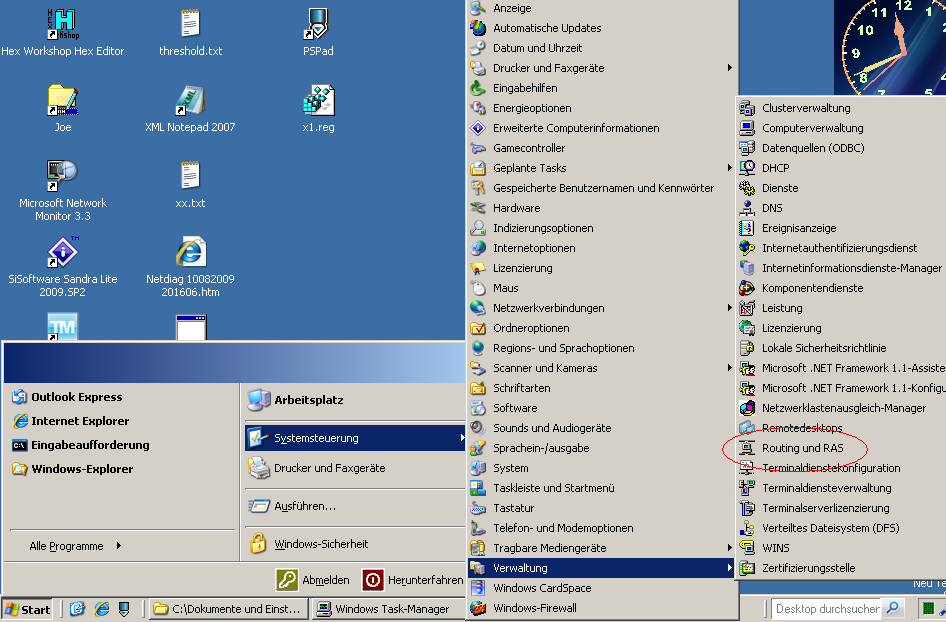
Task: Expand Drucker und Faxgeräte in control panel list
Action: click(602, 68)
